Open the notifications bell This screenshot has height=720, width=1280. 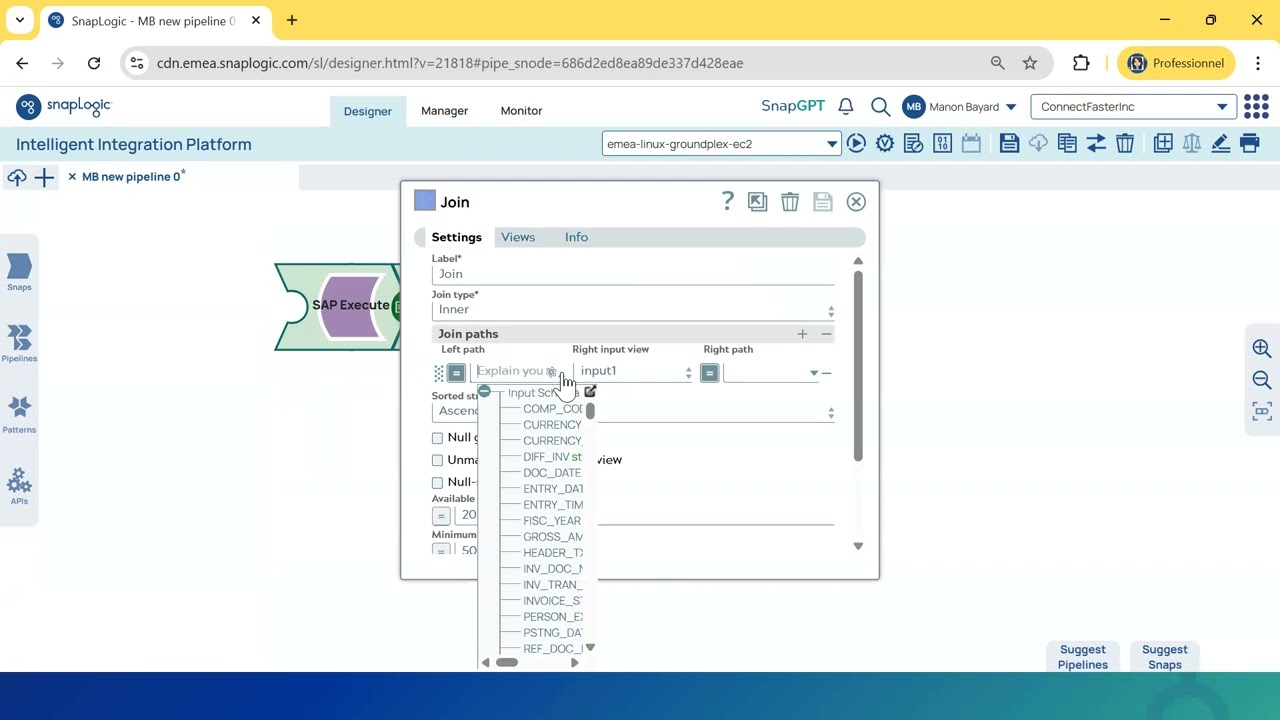click(x=846, y=106)
